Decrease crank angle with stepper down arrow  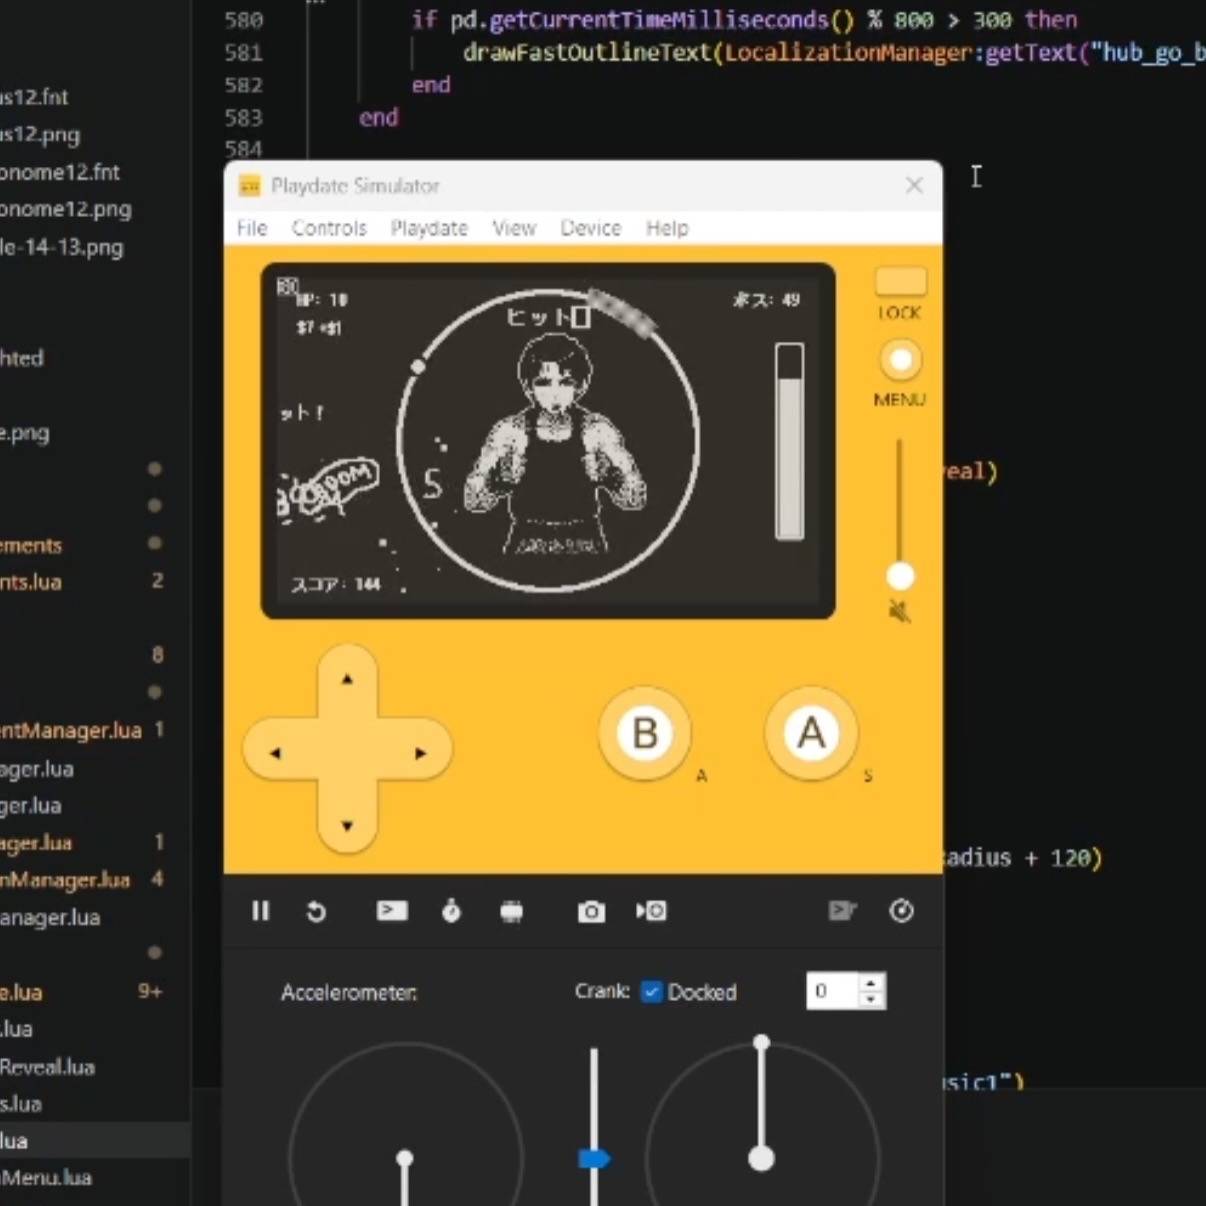tap(871, 1000)
